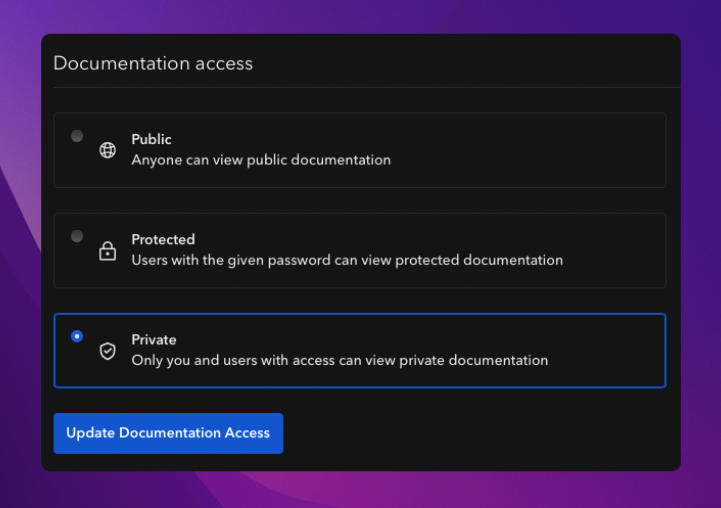Click the bold Private option title

click(x=154, y=340)
